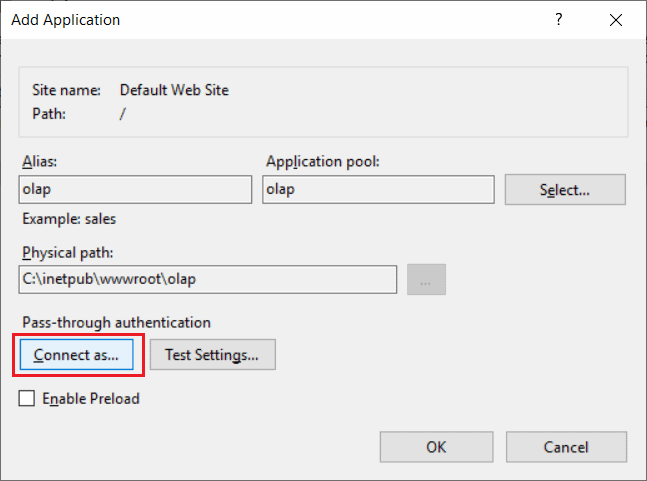The image size is (647, 481).
Task: Cancel adding the application
Action: click(566, 446)
